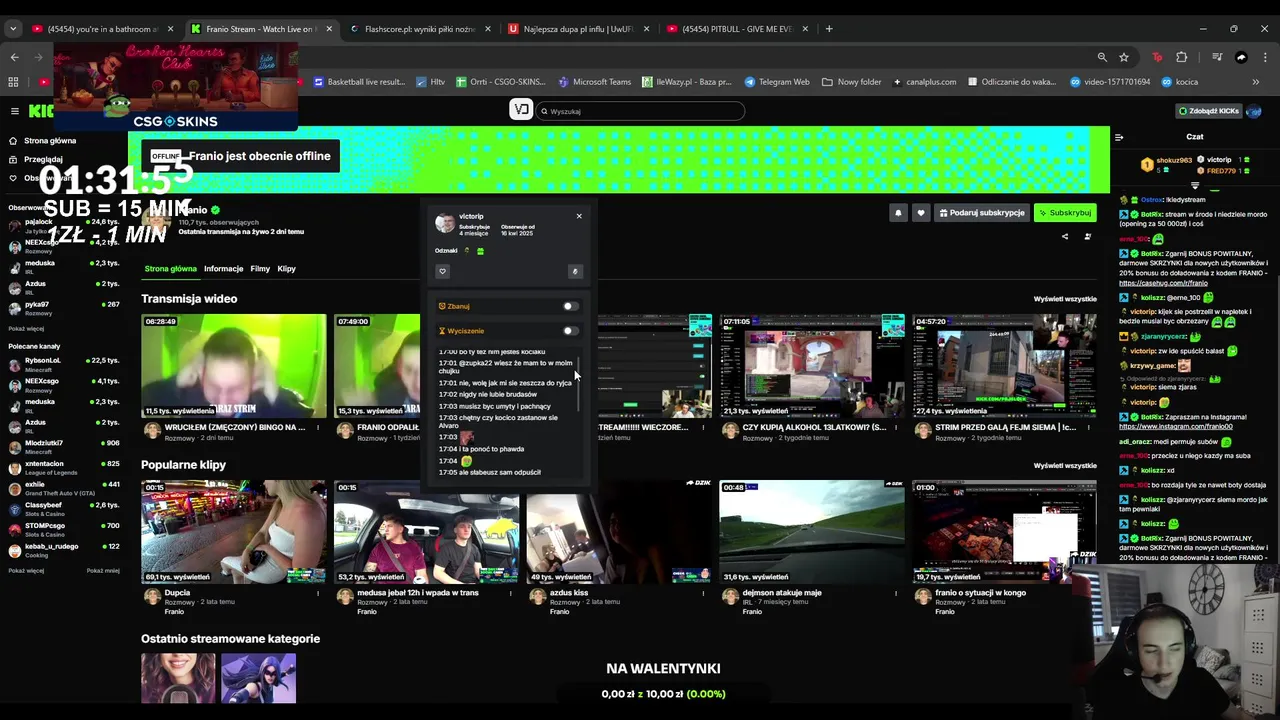The width and height of the screenshot is (1280, 720).
Task: Open the tab search dropdown arrow
Action: (13, 29)
